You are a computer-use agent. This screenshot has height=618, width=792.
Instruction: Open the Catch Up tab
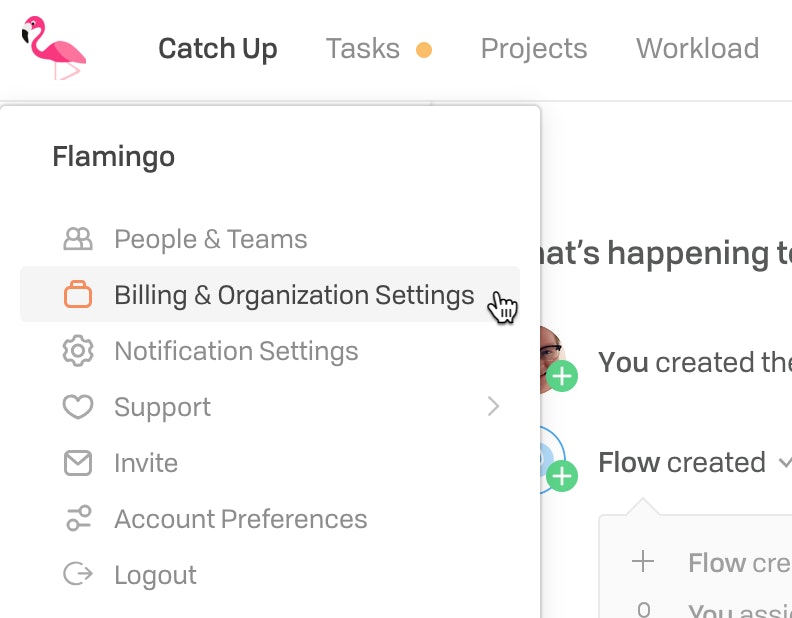tap(218, 49)
